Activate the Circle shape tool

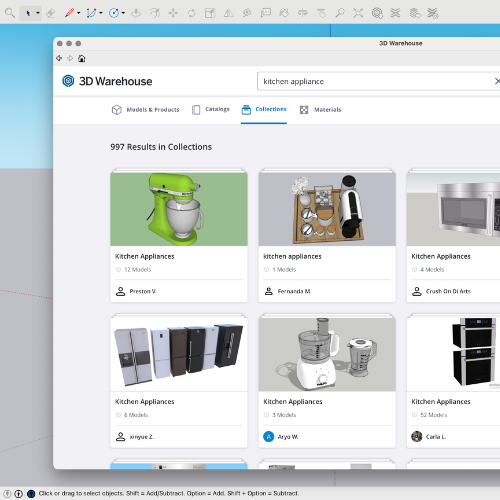[114, 13]
